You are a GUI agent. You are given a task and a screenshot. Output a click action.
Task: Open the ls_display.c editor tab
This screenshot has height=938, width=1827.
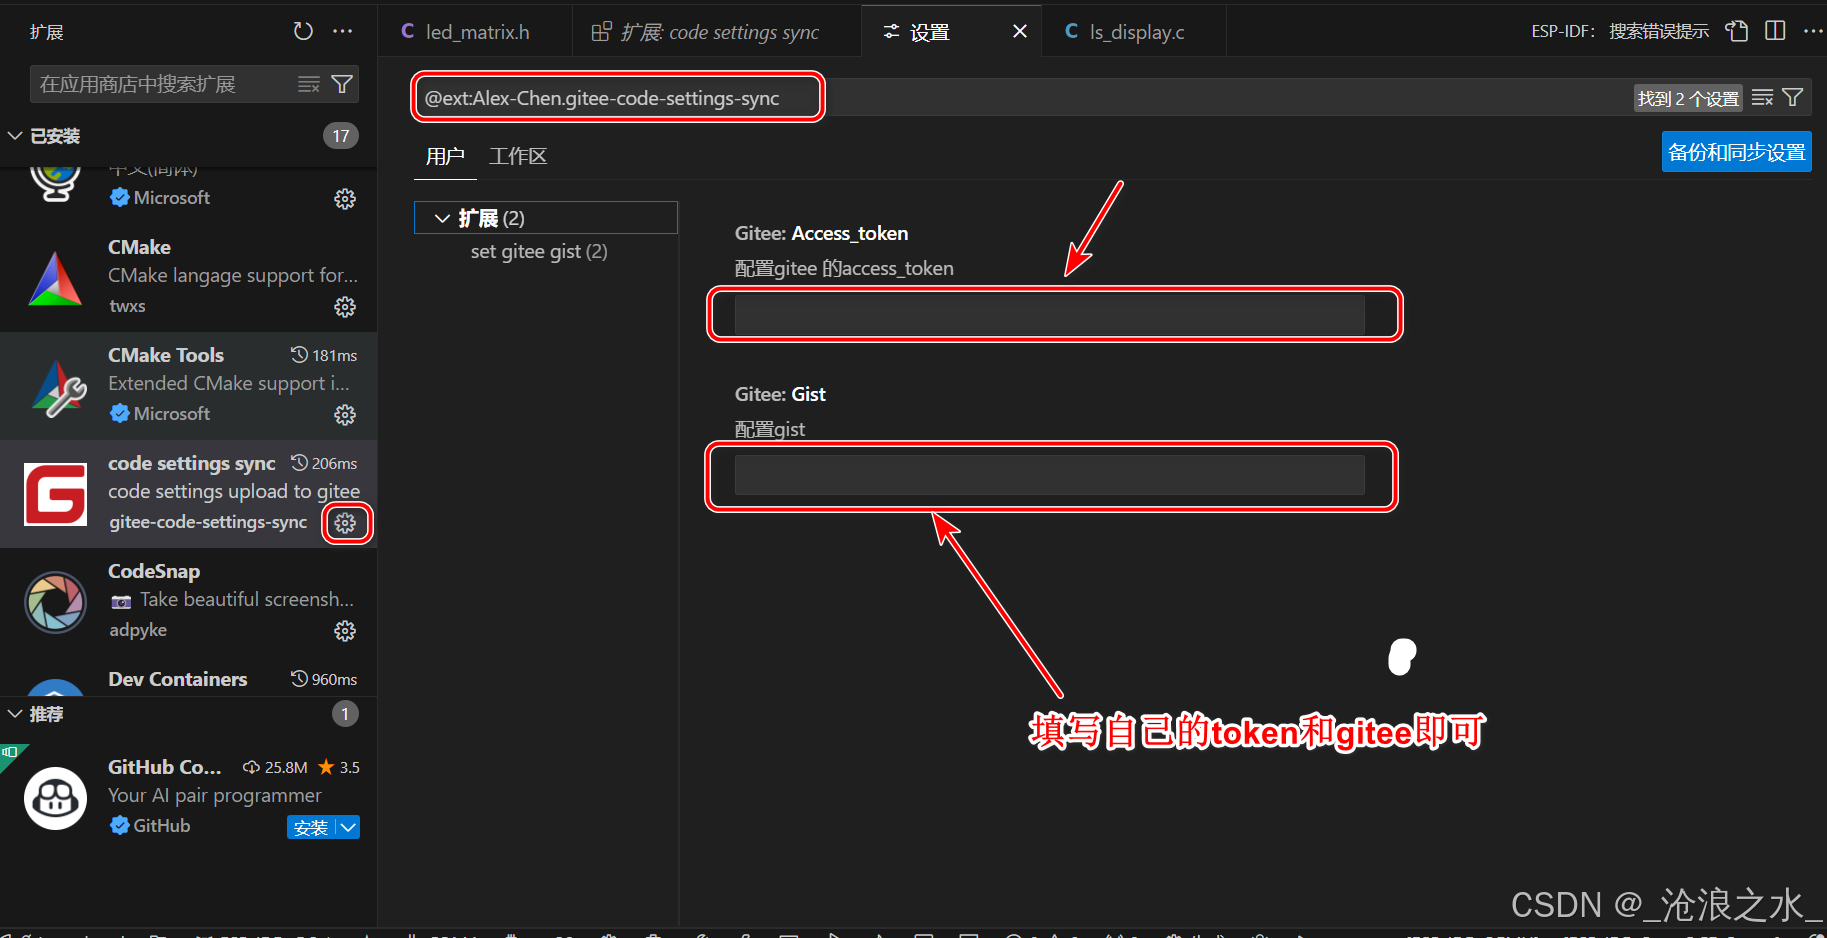pos(1136,31)
